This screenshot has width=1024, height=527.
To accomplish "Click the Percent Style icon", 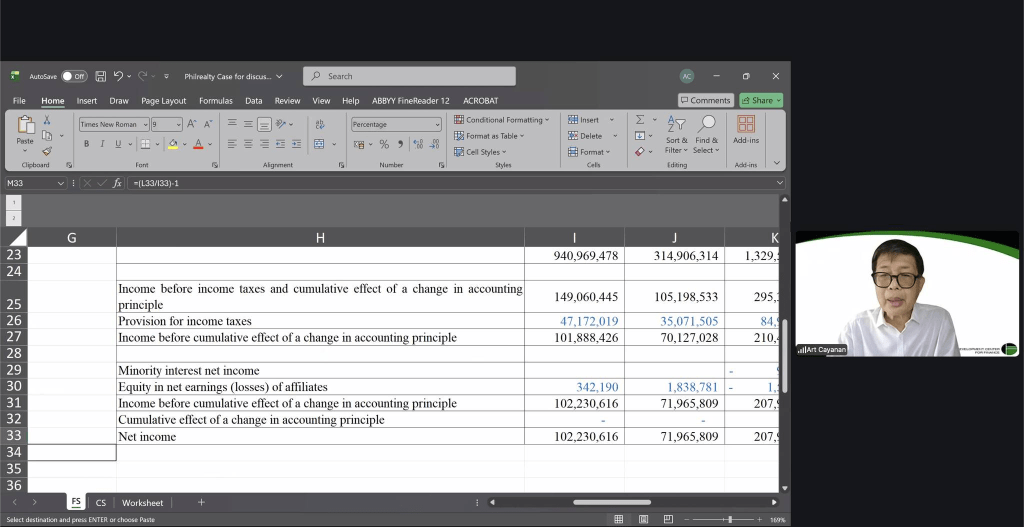I will 383,144.
